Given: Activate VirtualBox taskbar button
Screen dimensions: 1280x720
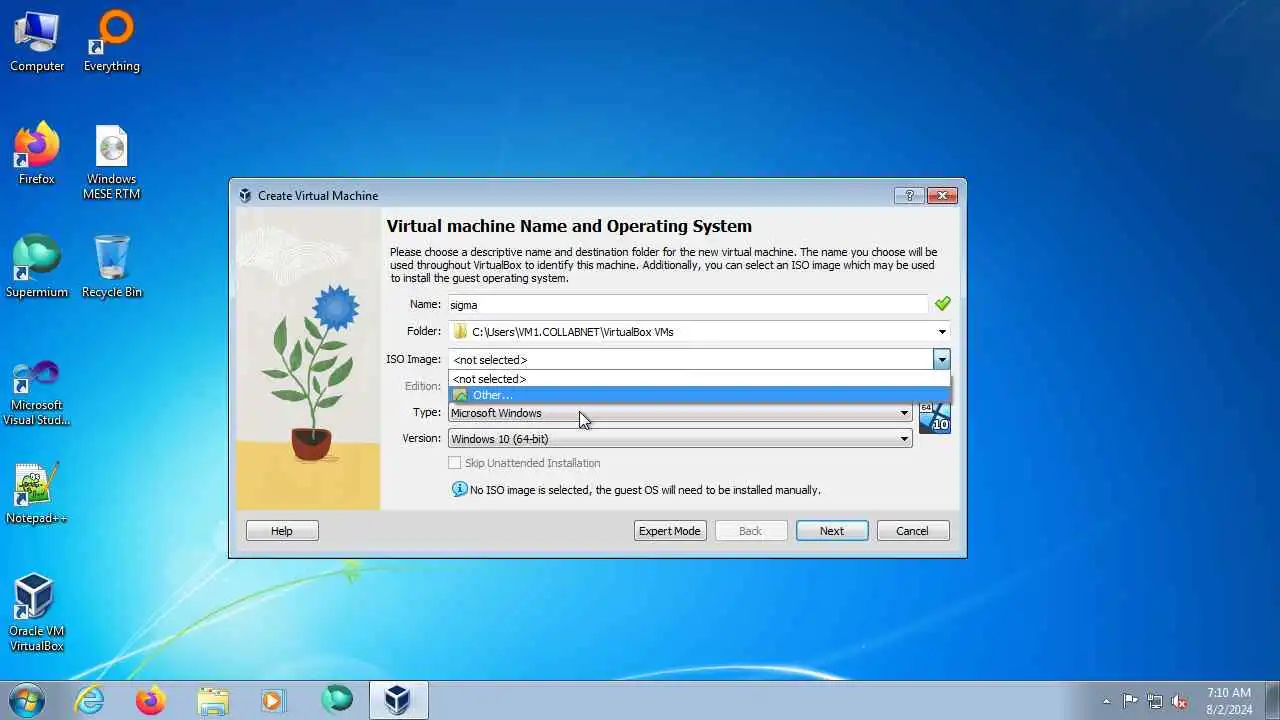Looking at the screenshot, I should tap(398, 700).
